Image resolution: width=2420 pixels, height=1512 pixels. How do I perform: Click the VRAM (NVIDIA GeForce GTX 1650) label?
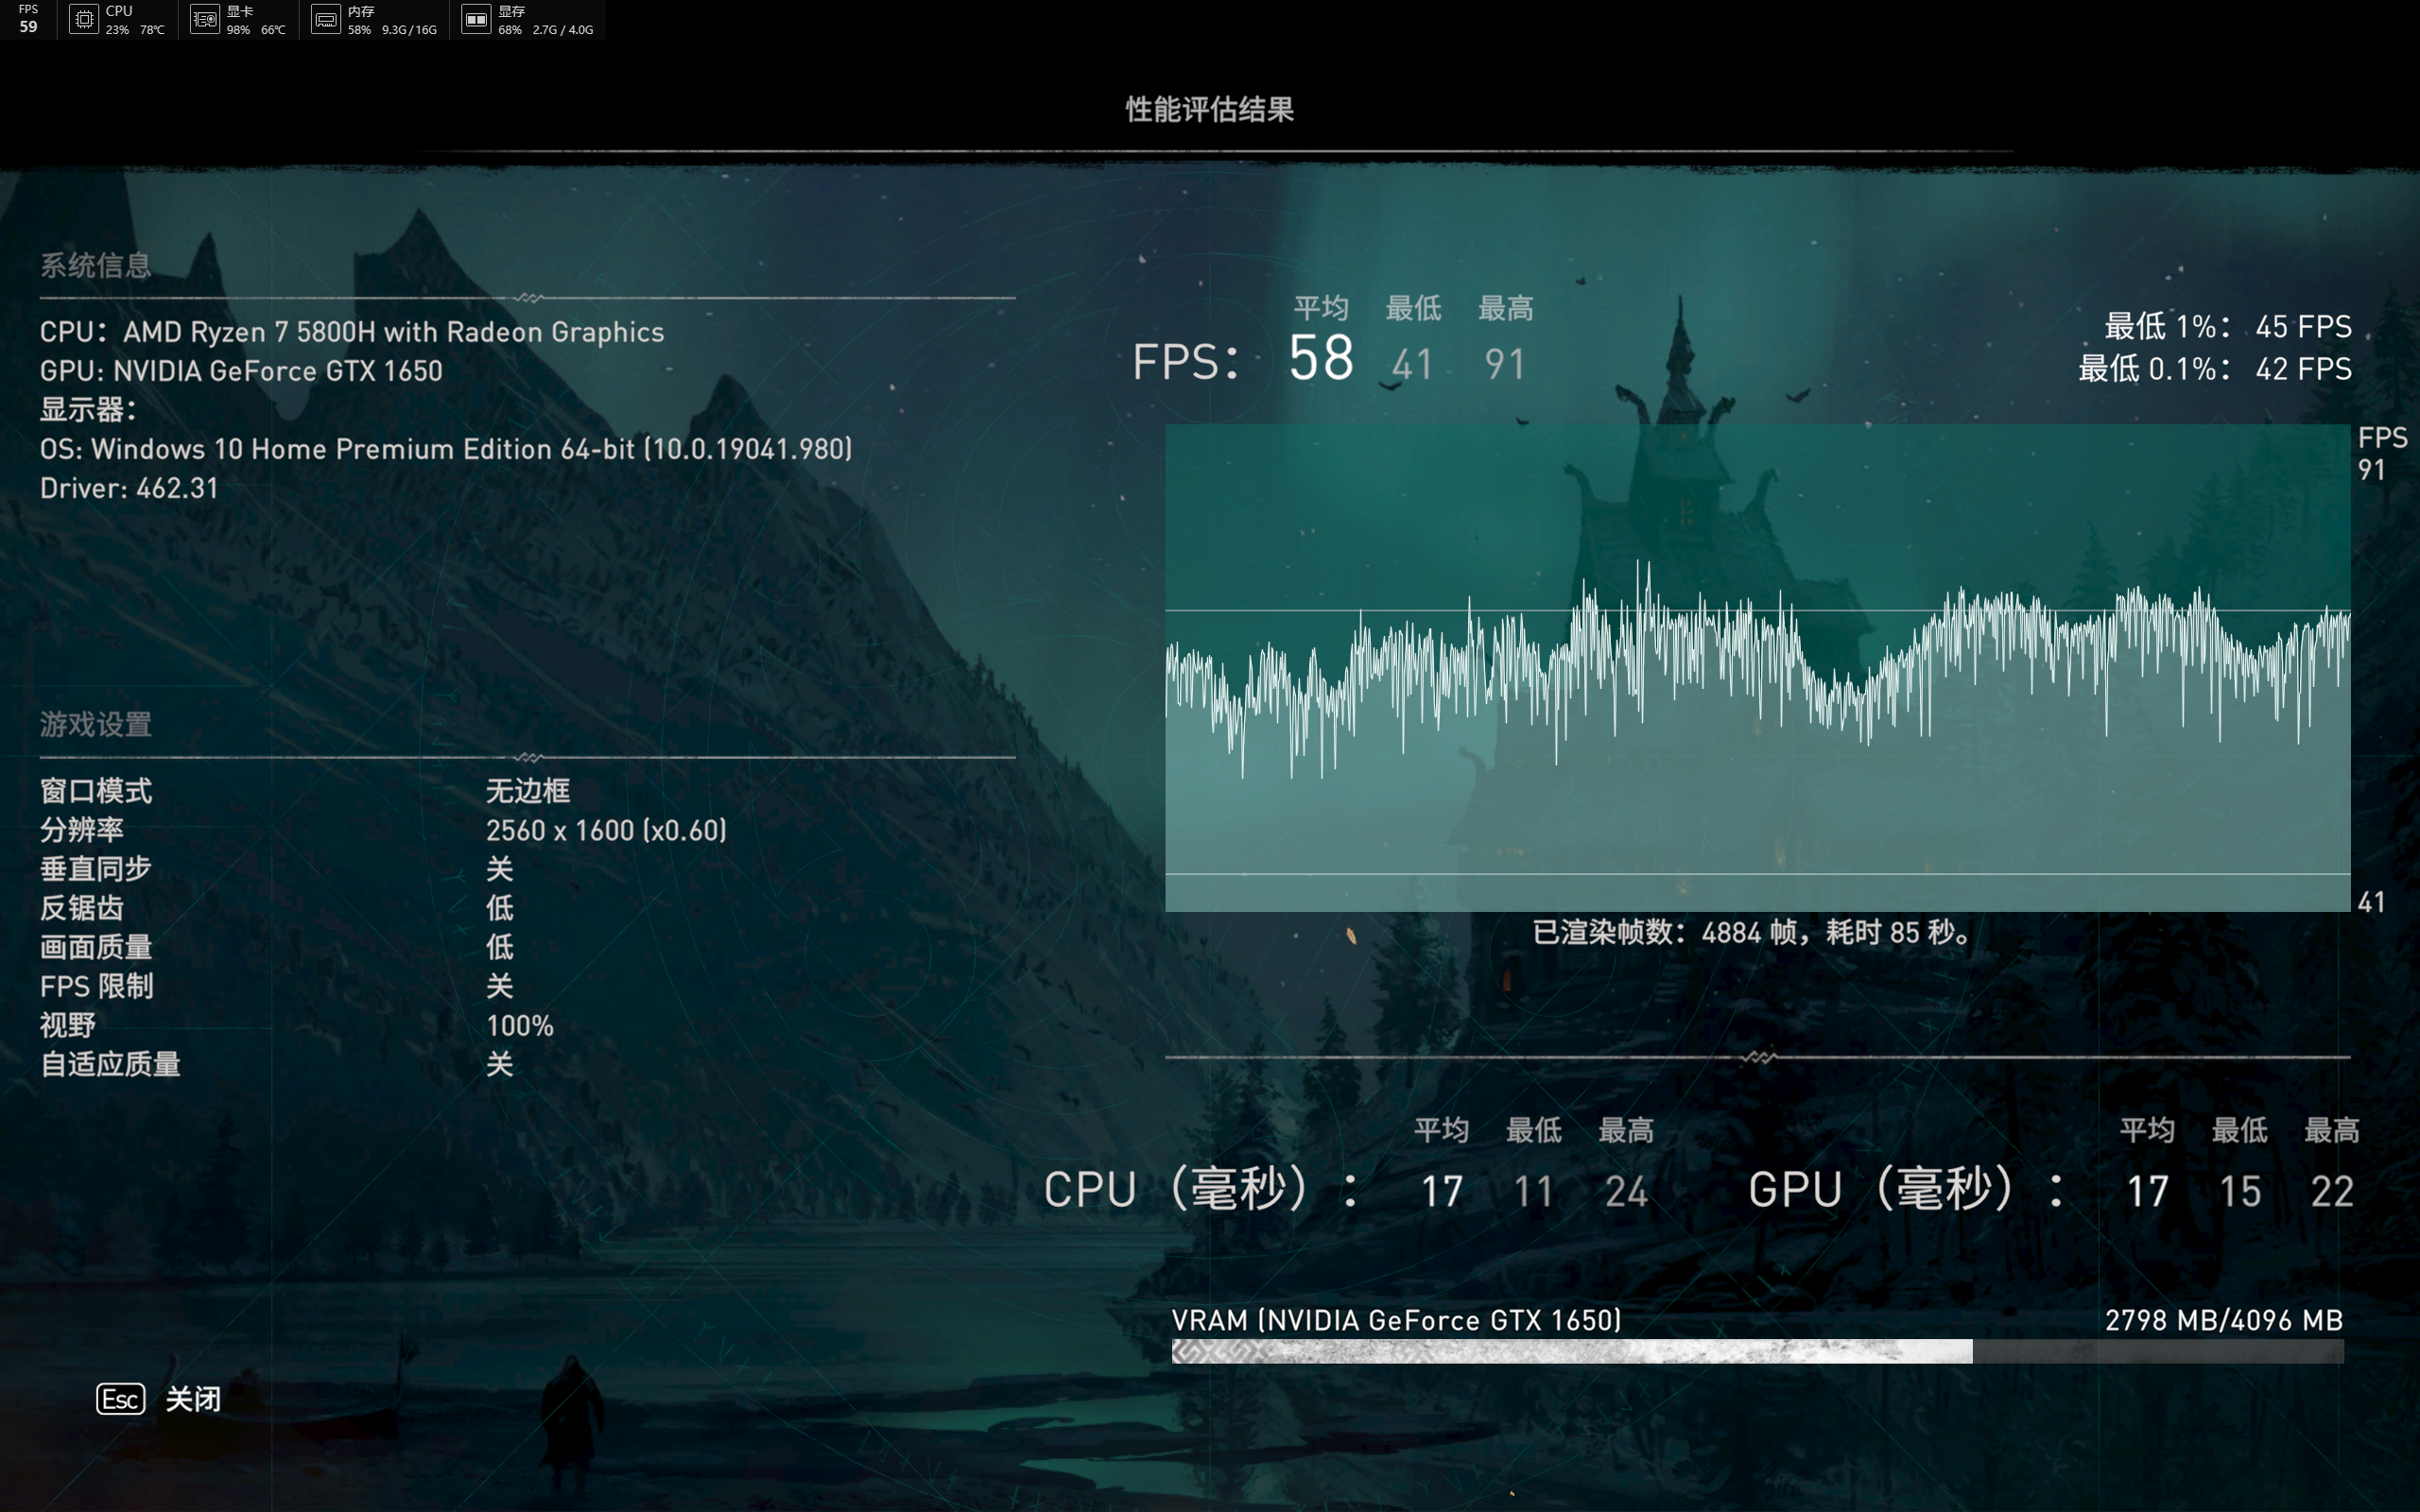pyautogui.click(x=1396, y=1321)
